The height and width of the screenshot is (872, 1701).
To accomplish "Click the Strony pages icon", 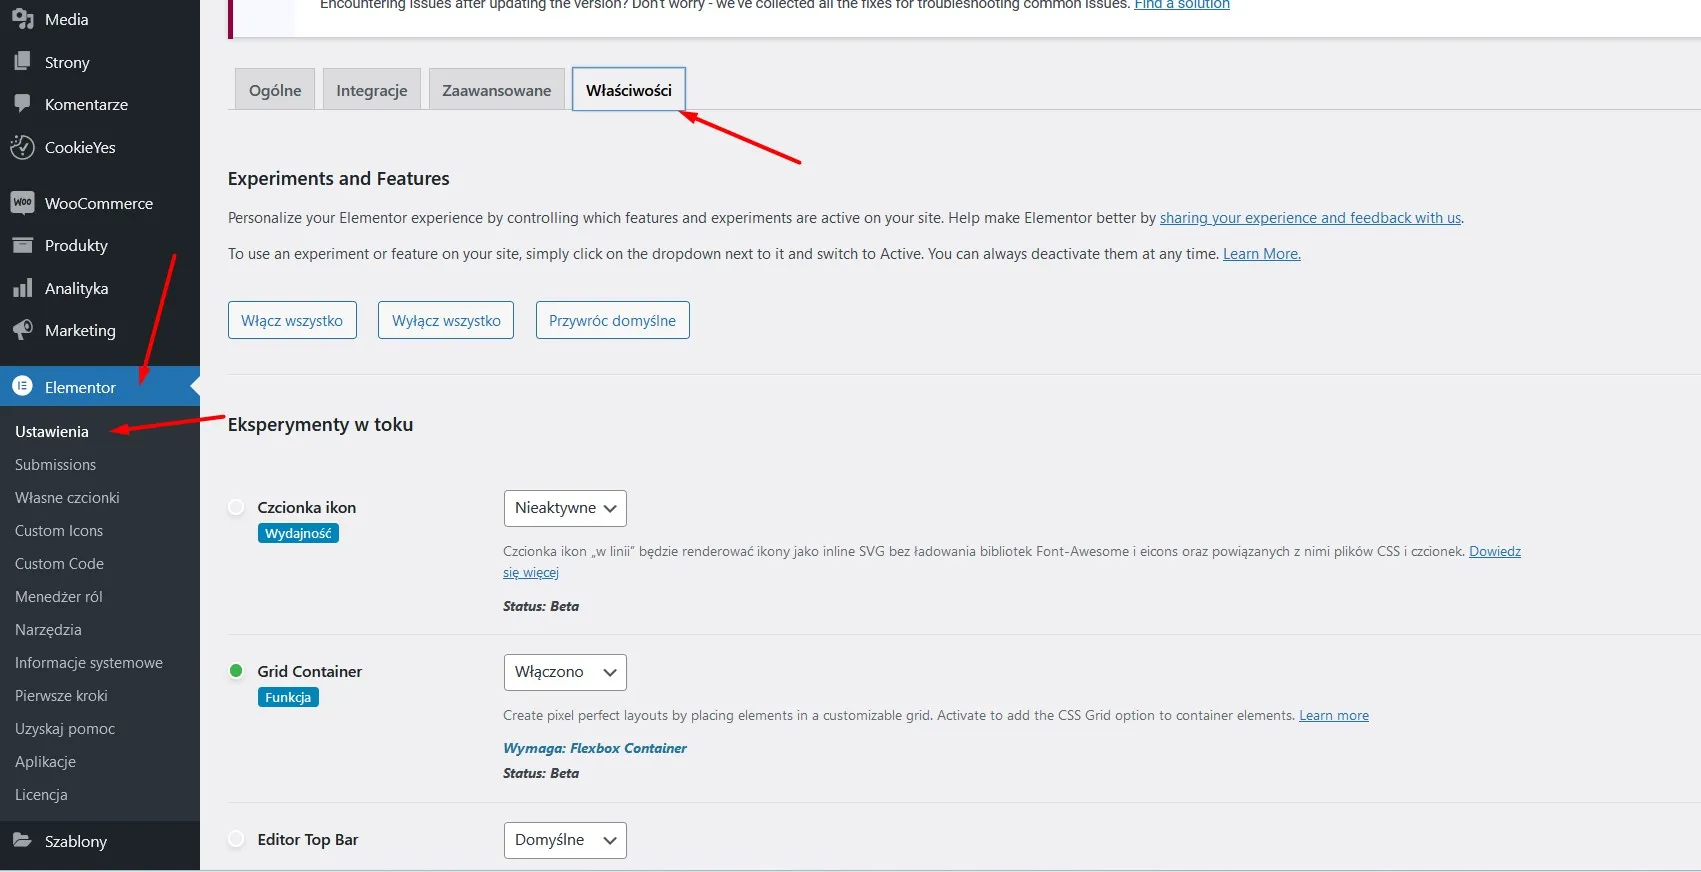I will coord(22,62).
